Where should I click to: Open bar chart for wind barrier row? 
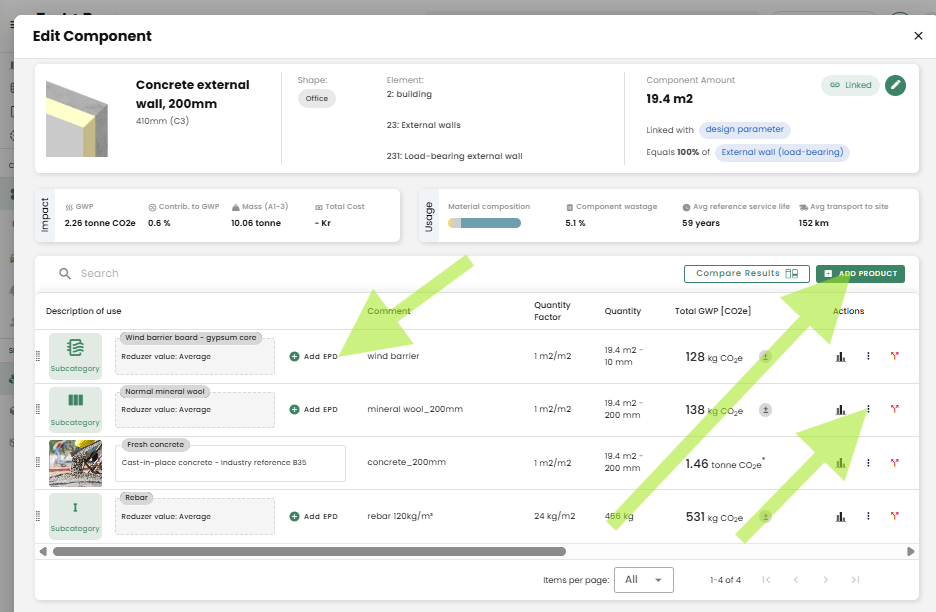click(840, 355)
